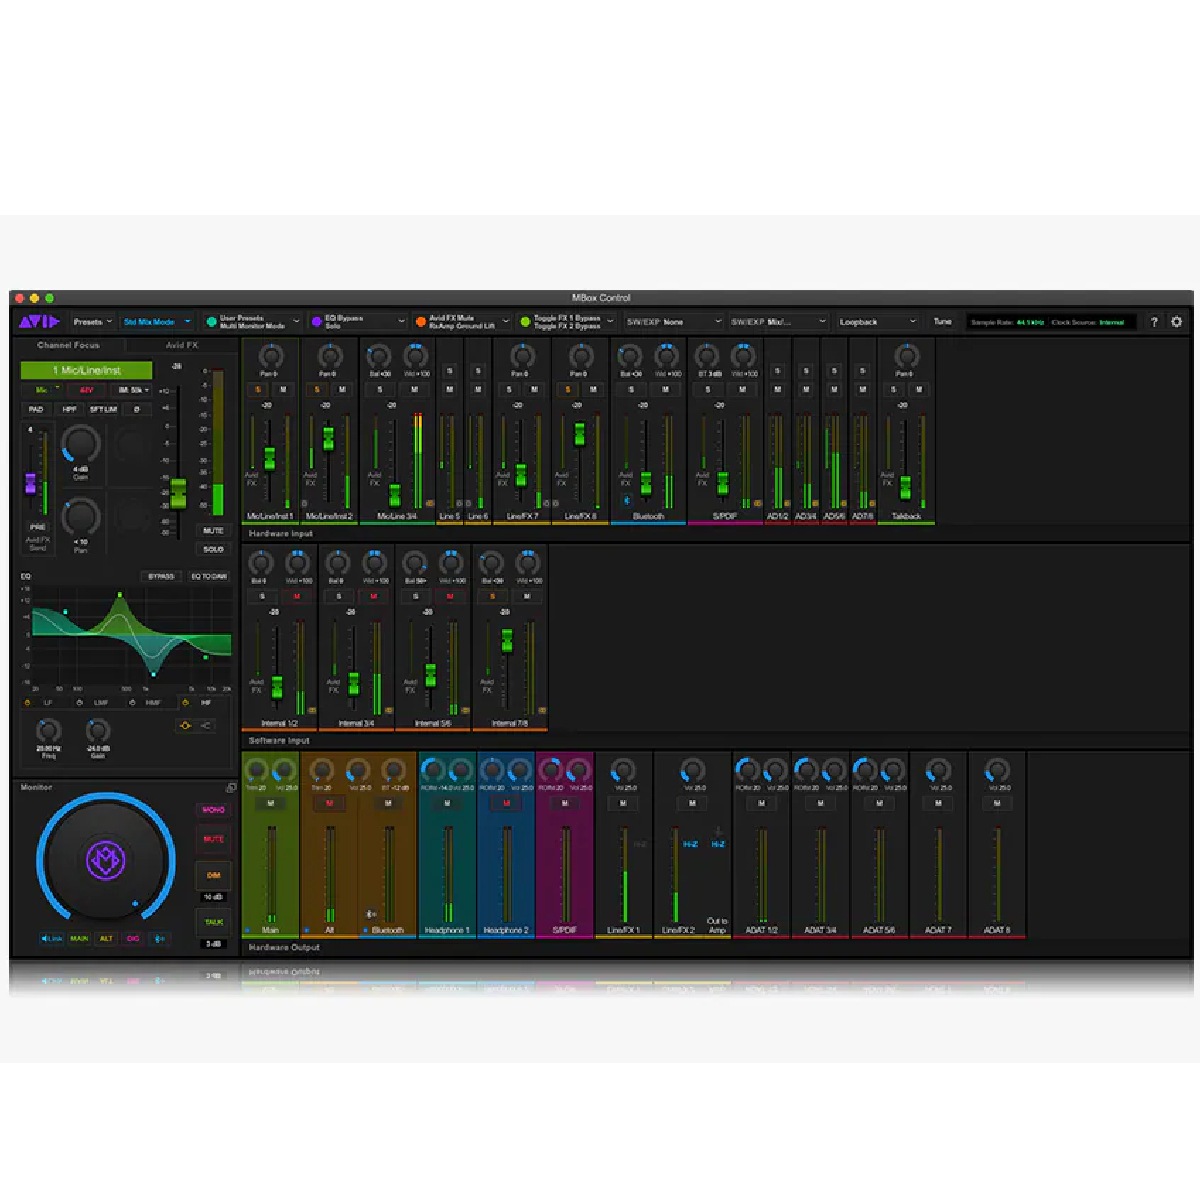Click the orange Avid FX Mute dot
Screen dimensions: 1200x1200
pyautogui.click(x=421, y=322)
